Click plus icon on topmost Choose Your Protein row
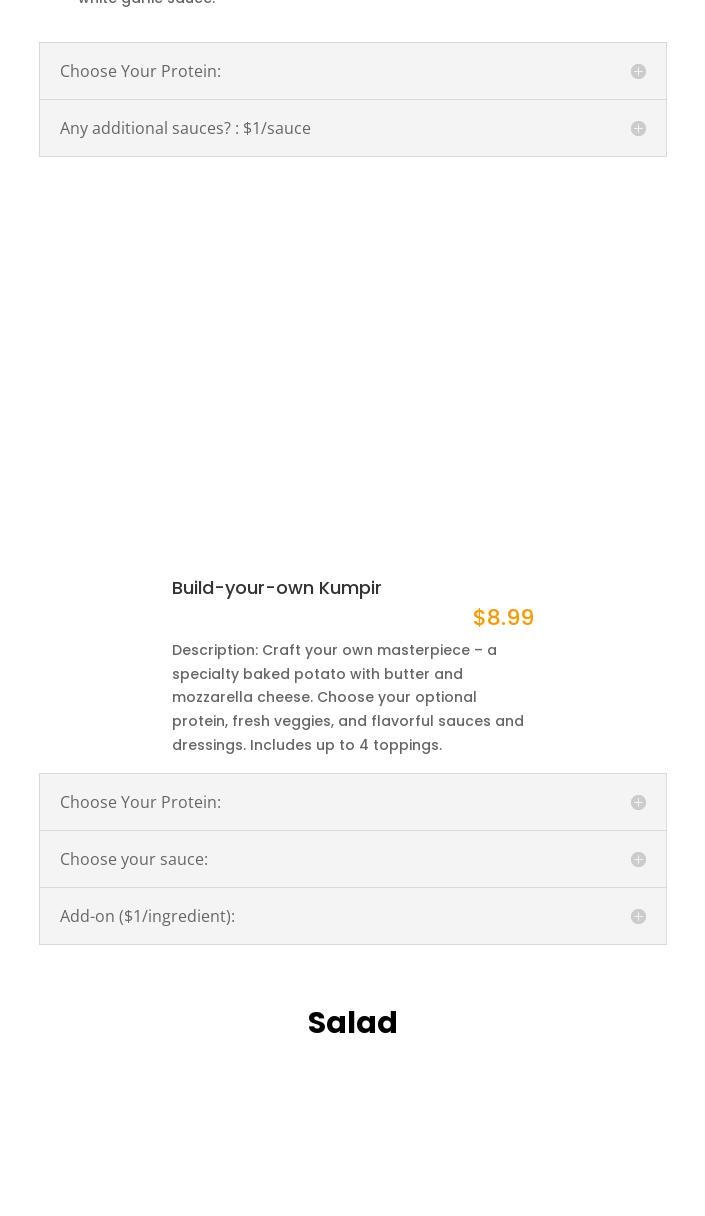This screenshot has width=705, height=1216. click(638, 72)
